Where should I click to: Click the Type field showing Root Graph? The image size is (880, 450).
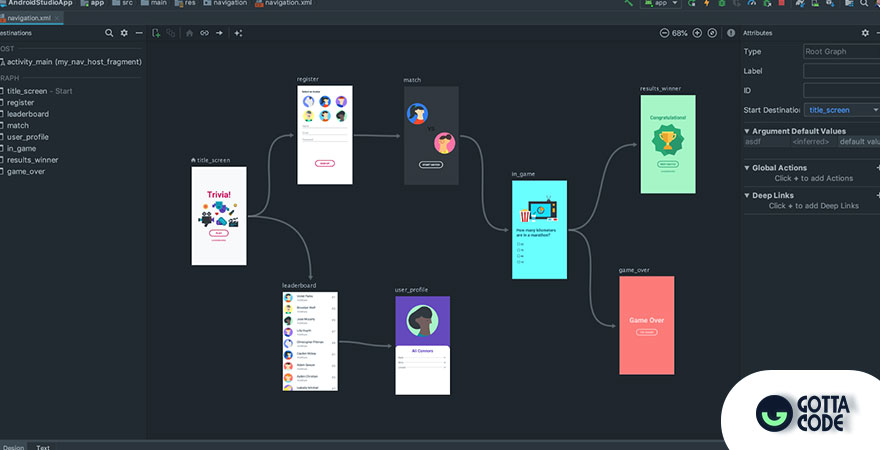coord(842,51)
